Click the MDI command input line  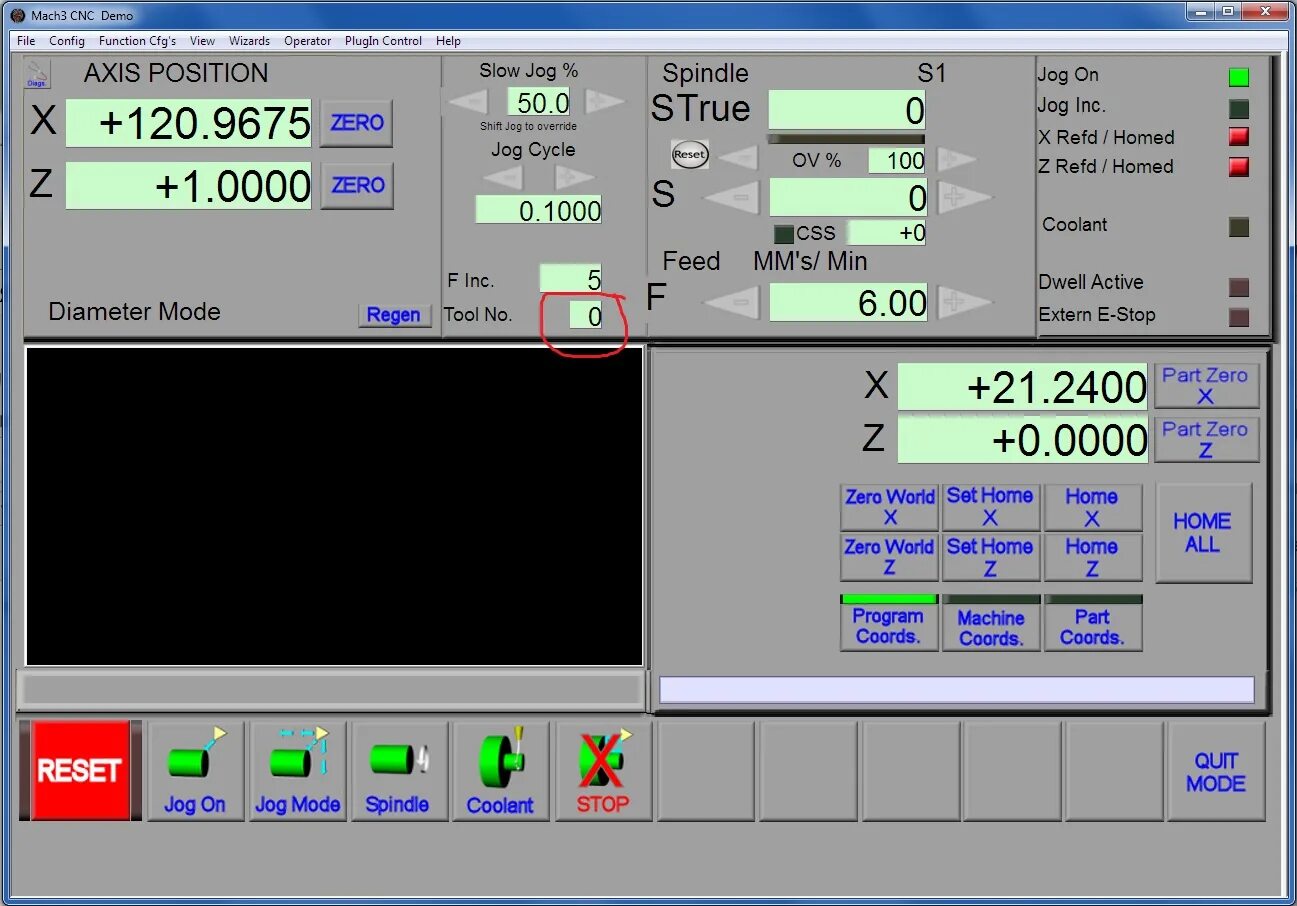[957, 689]
